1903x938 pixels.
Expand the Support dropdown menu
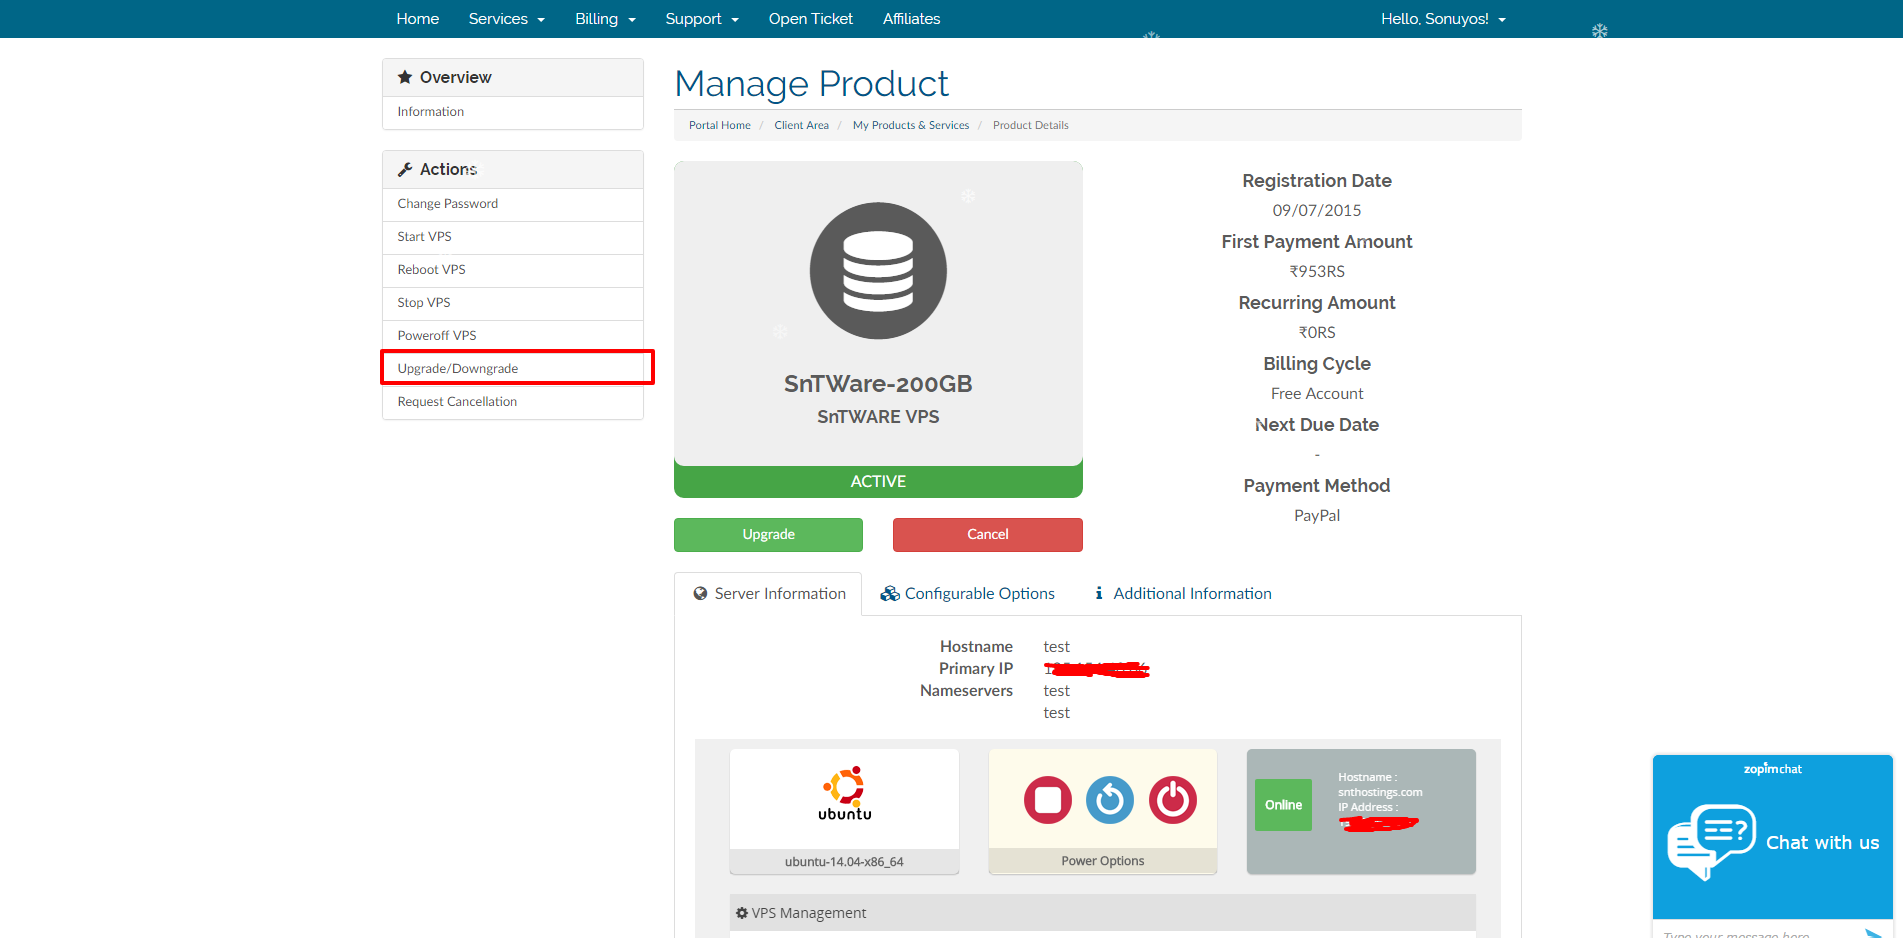pyautogui.click(x=702, y=19)
